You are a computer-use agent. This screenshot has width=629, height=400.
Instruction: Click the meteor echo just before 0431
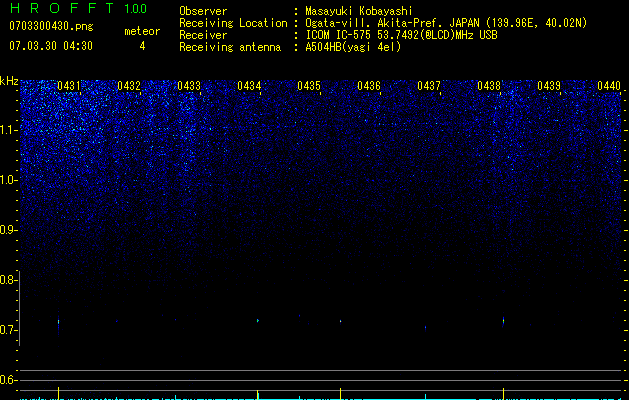tap(59, 323)
